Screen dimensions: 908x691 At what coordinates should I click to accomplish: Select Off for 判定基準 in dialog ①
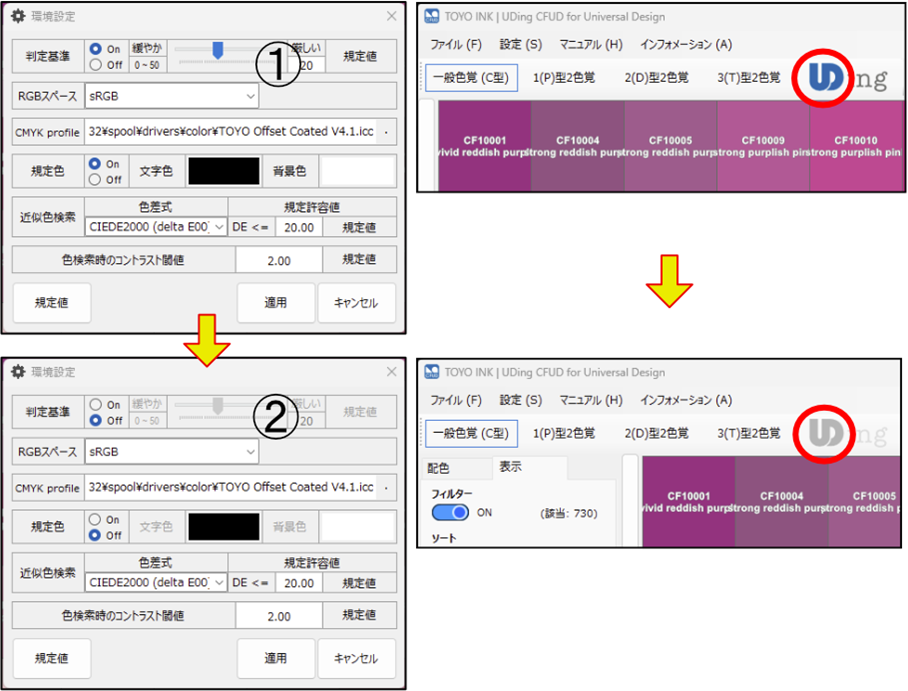(x=96, y=65)
